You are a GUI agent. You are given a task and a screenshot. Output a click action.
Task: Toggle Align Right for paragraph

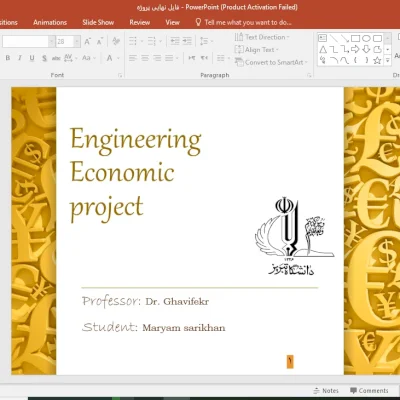[157, 58]
